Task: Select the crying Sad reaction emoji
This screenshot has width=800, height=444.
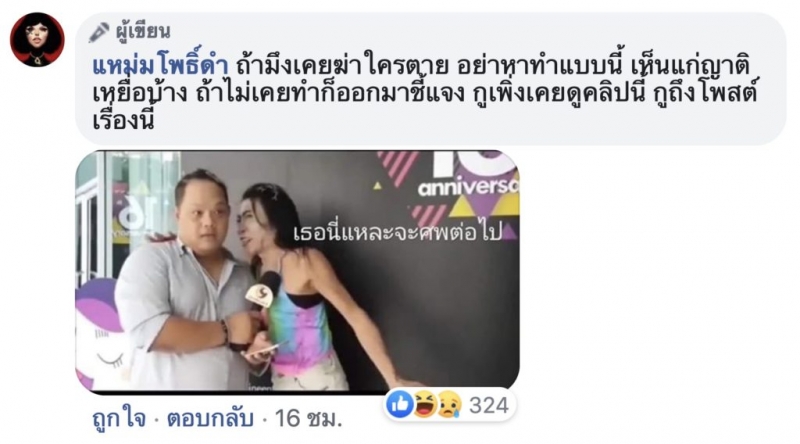Action: 449,404
